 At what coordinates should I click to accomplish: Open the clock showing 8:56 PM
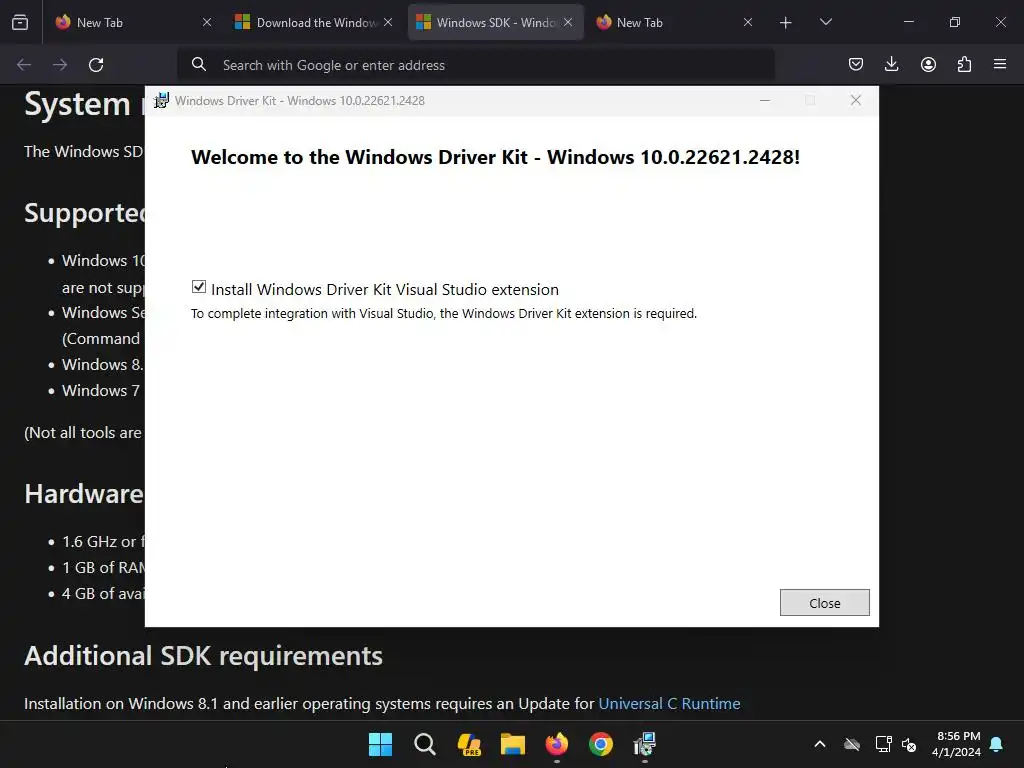click(956, 744)
